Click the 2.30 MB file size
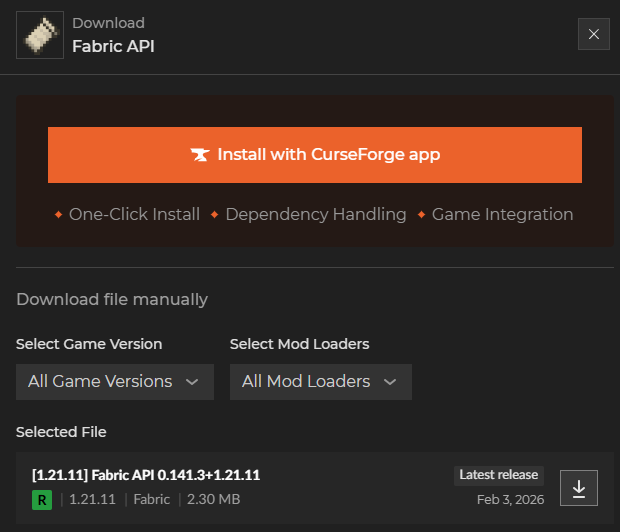This screenshot has width=620, height=532. [x=214, y=500]
